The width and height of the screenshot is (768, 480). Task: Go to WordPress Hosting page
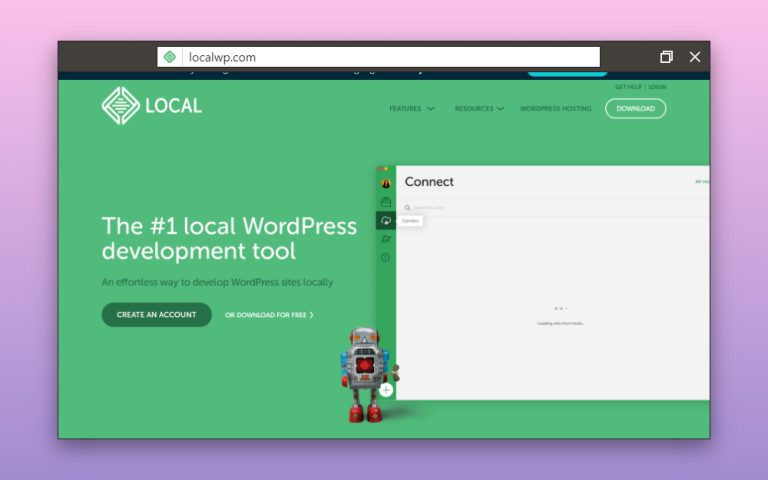(555, 109)
